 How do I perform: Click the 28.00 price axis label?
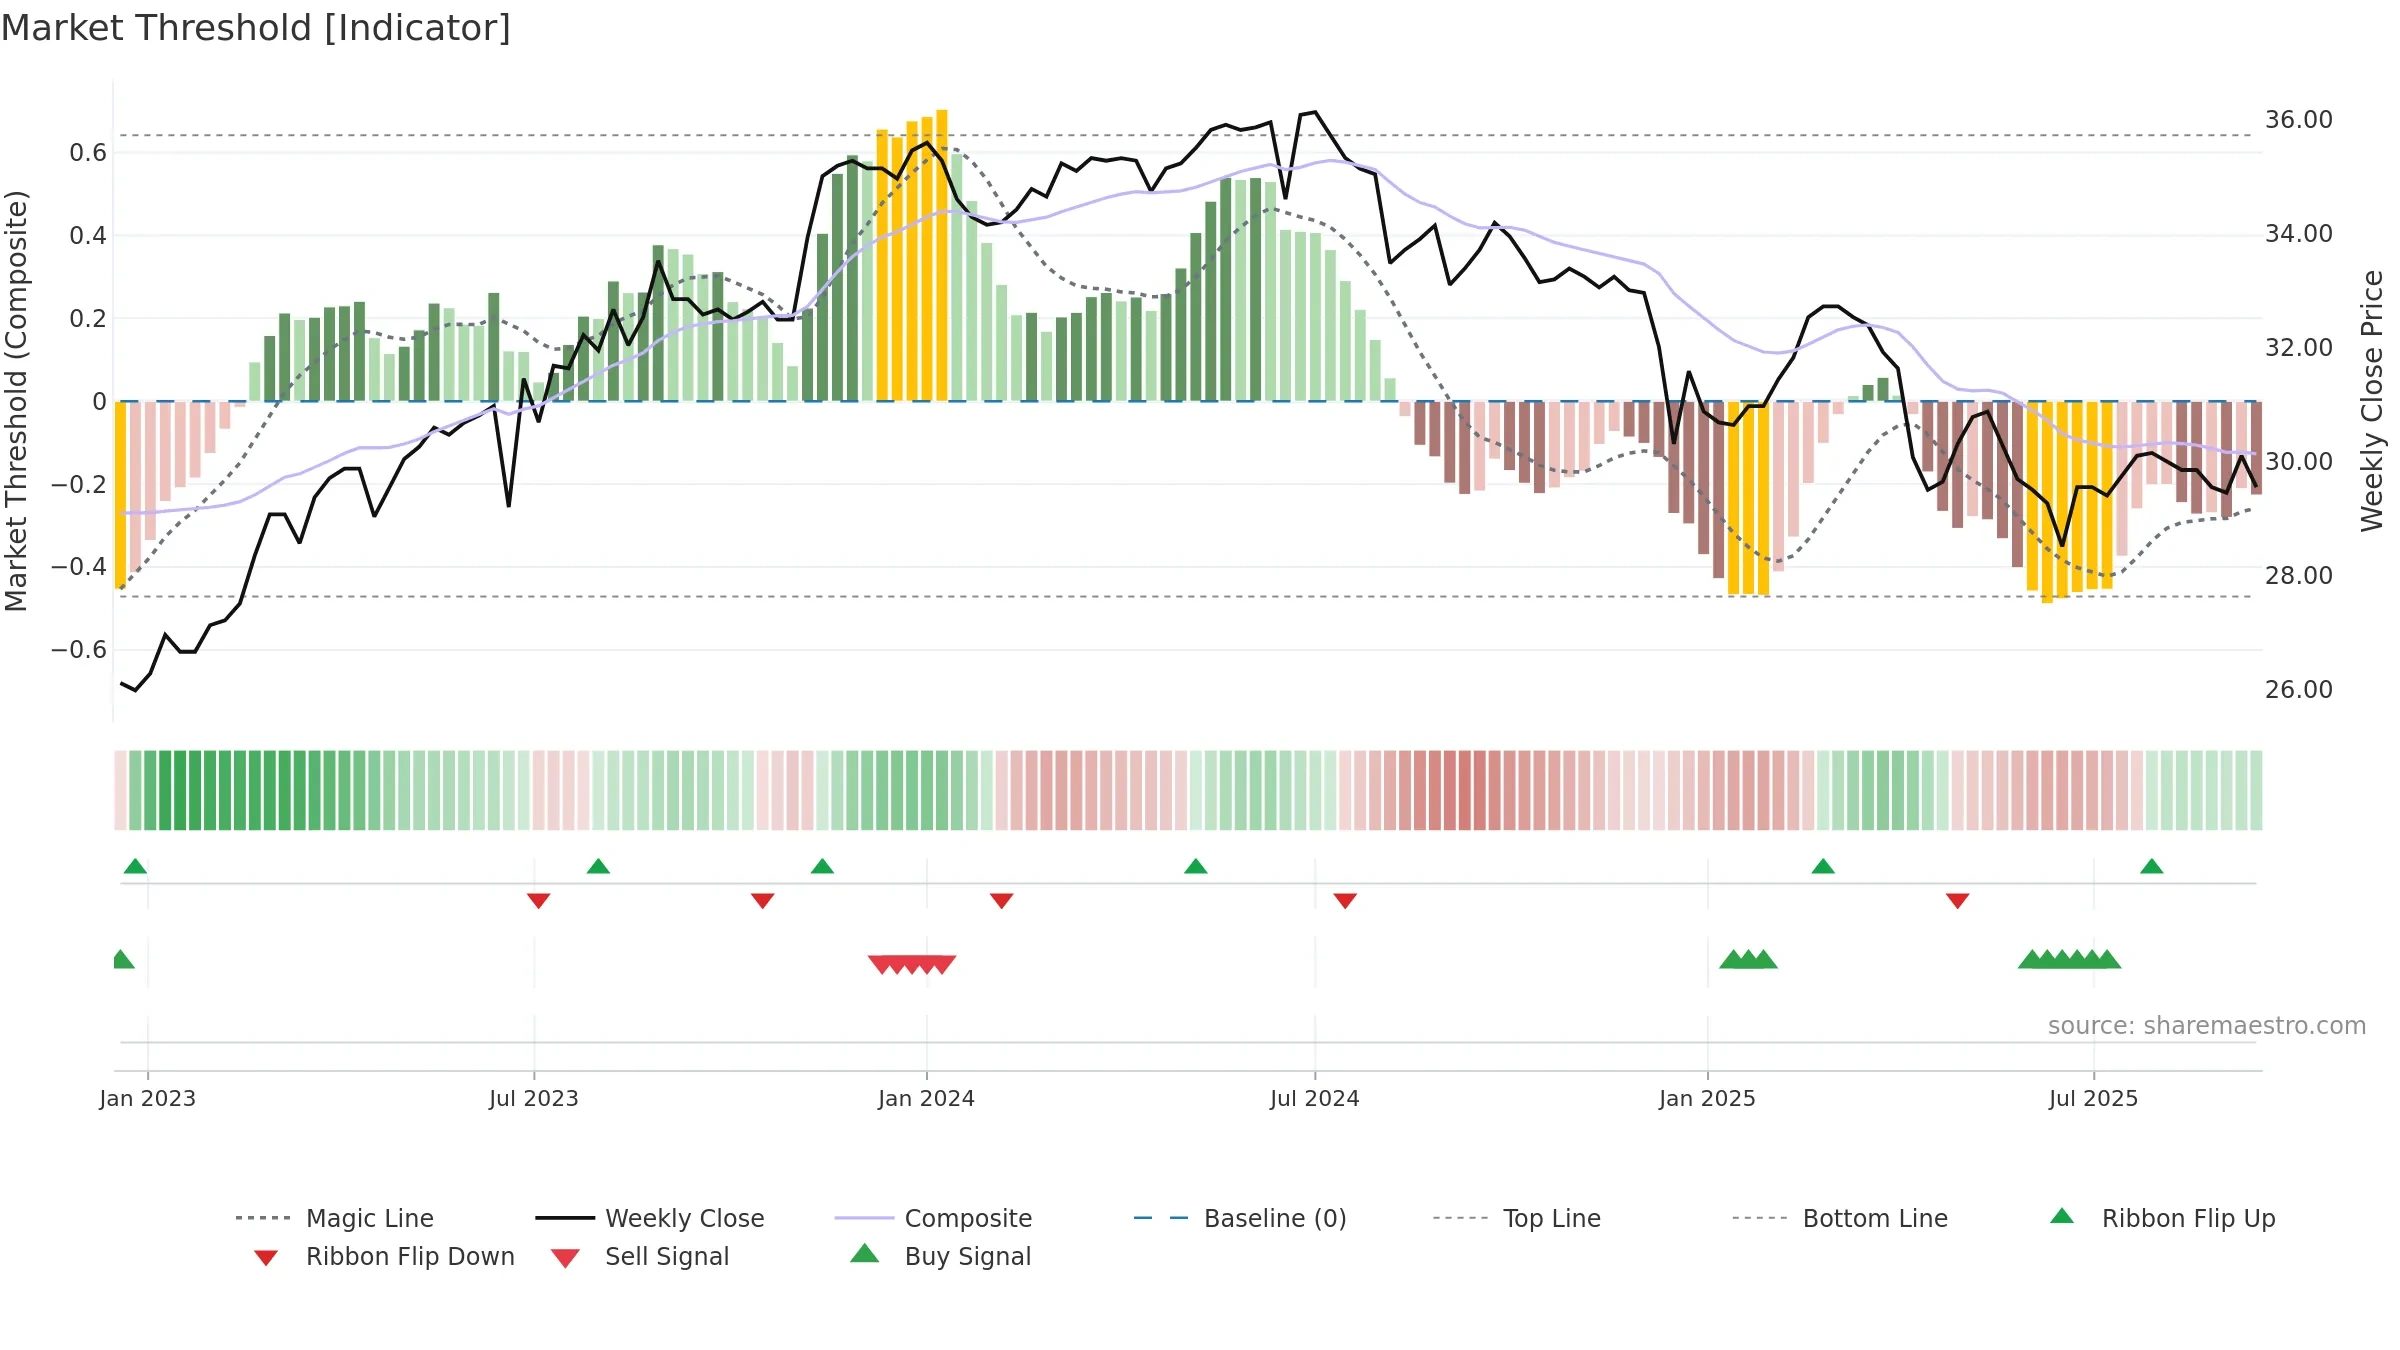(2299, 576)
